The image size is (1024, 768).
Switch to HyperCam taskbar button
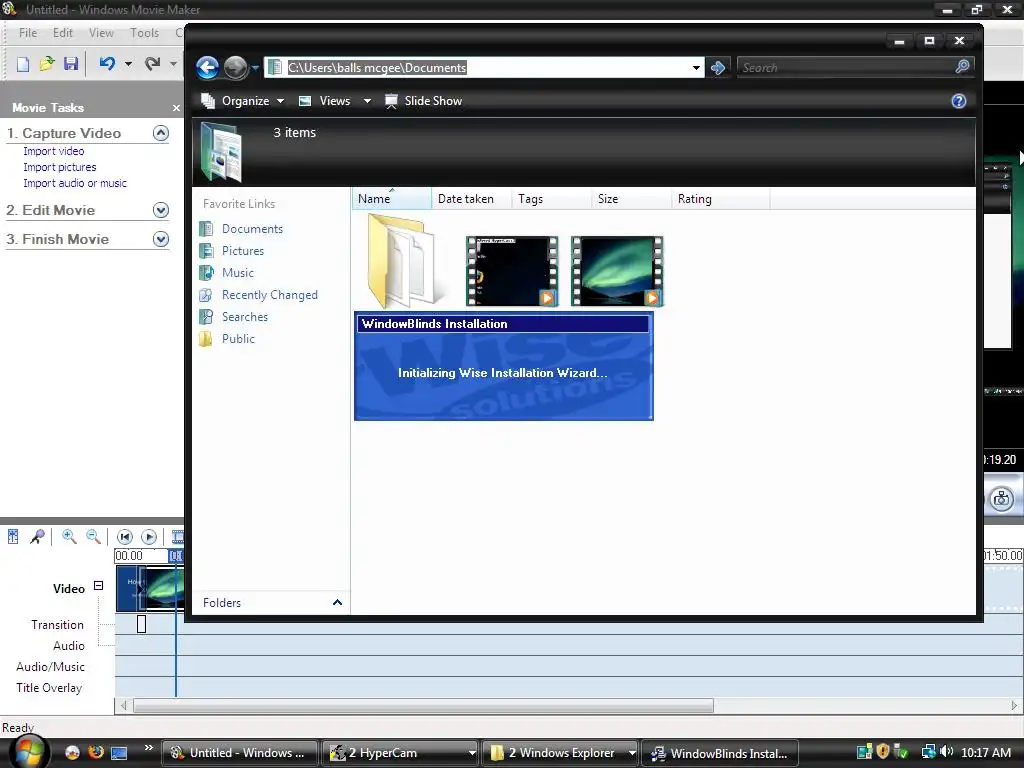(x=401, y=753)
